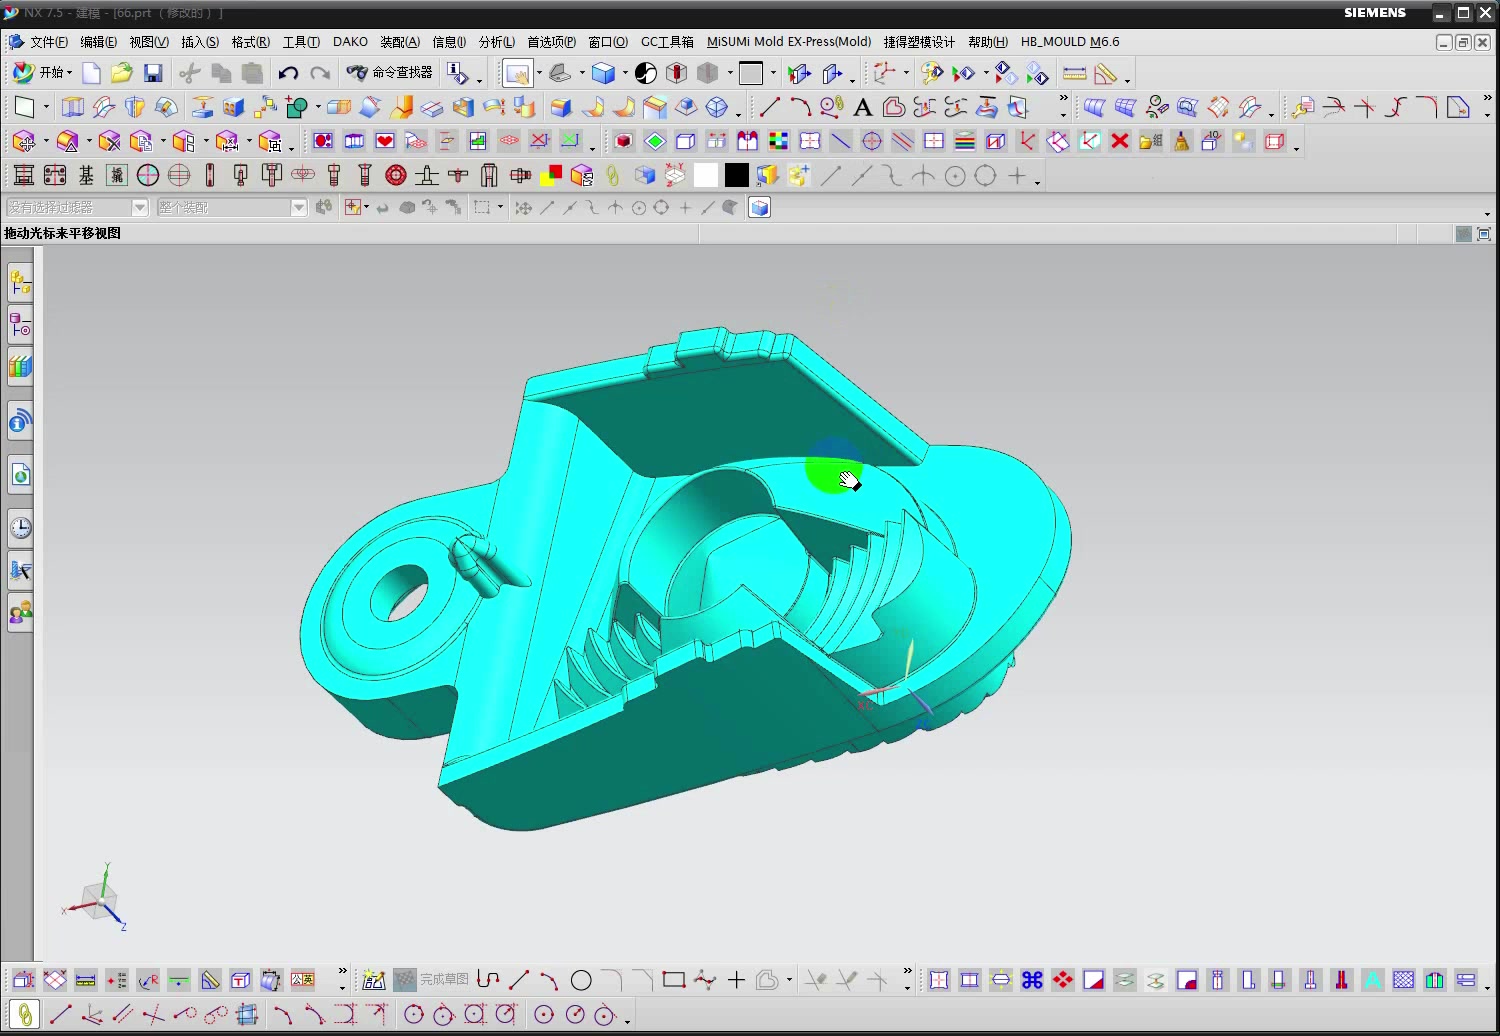Viewport: 1500px width, 1036px height.
Task: Open the 编辑(E) menu
Action: [x=98, y=42]
